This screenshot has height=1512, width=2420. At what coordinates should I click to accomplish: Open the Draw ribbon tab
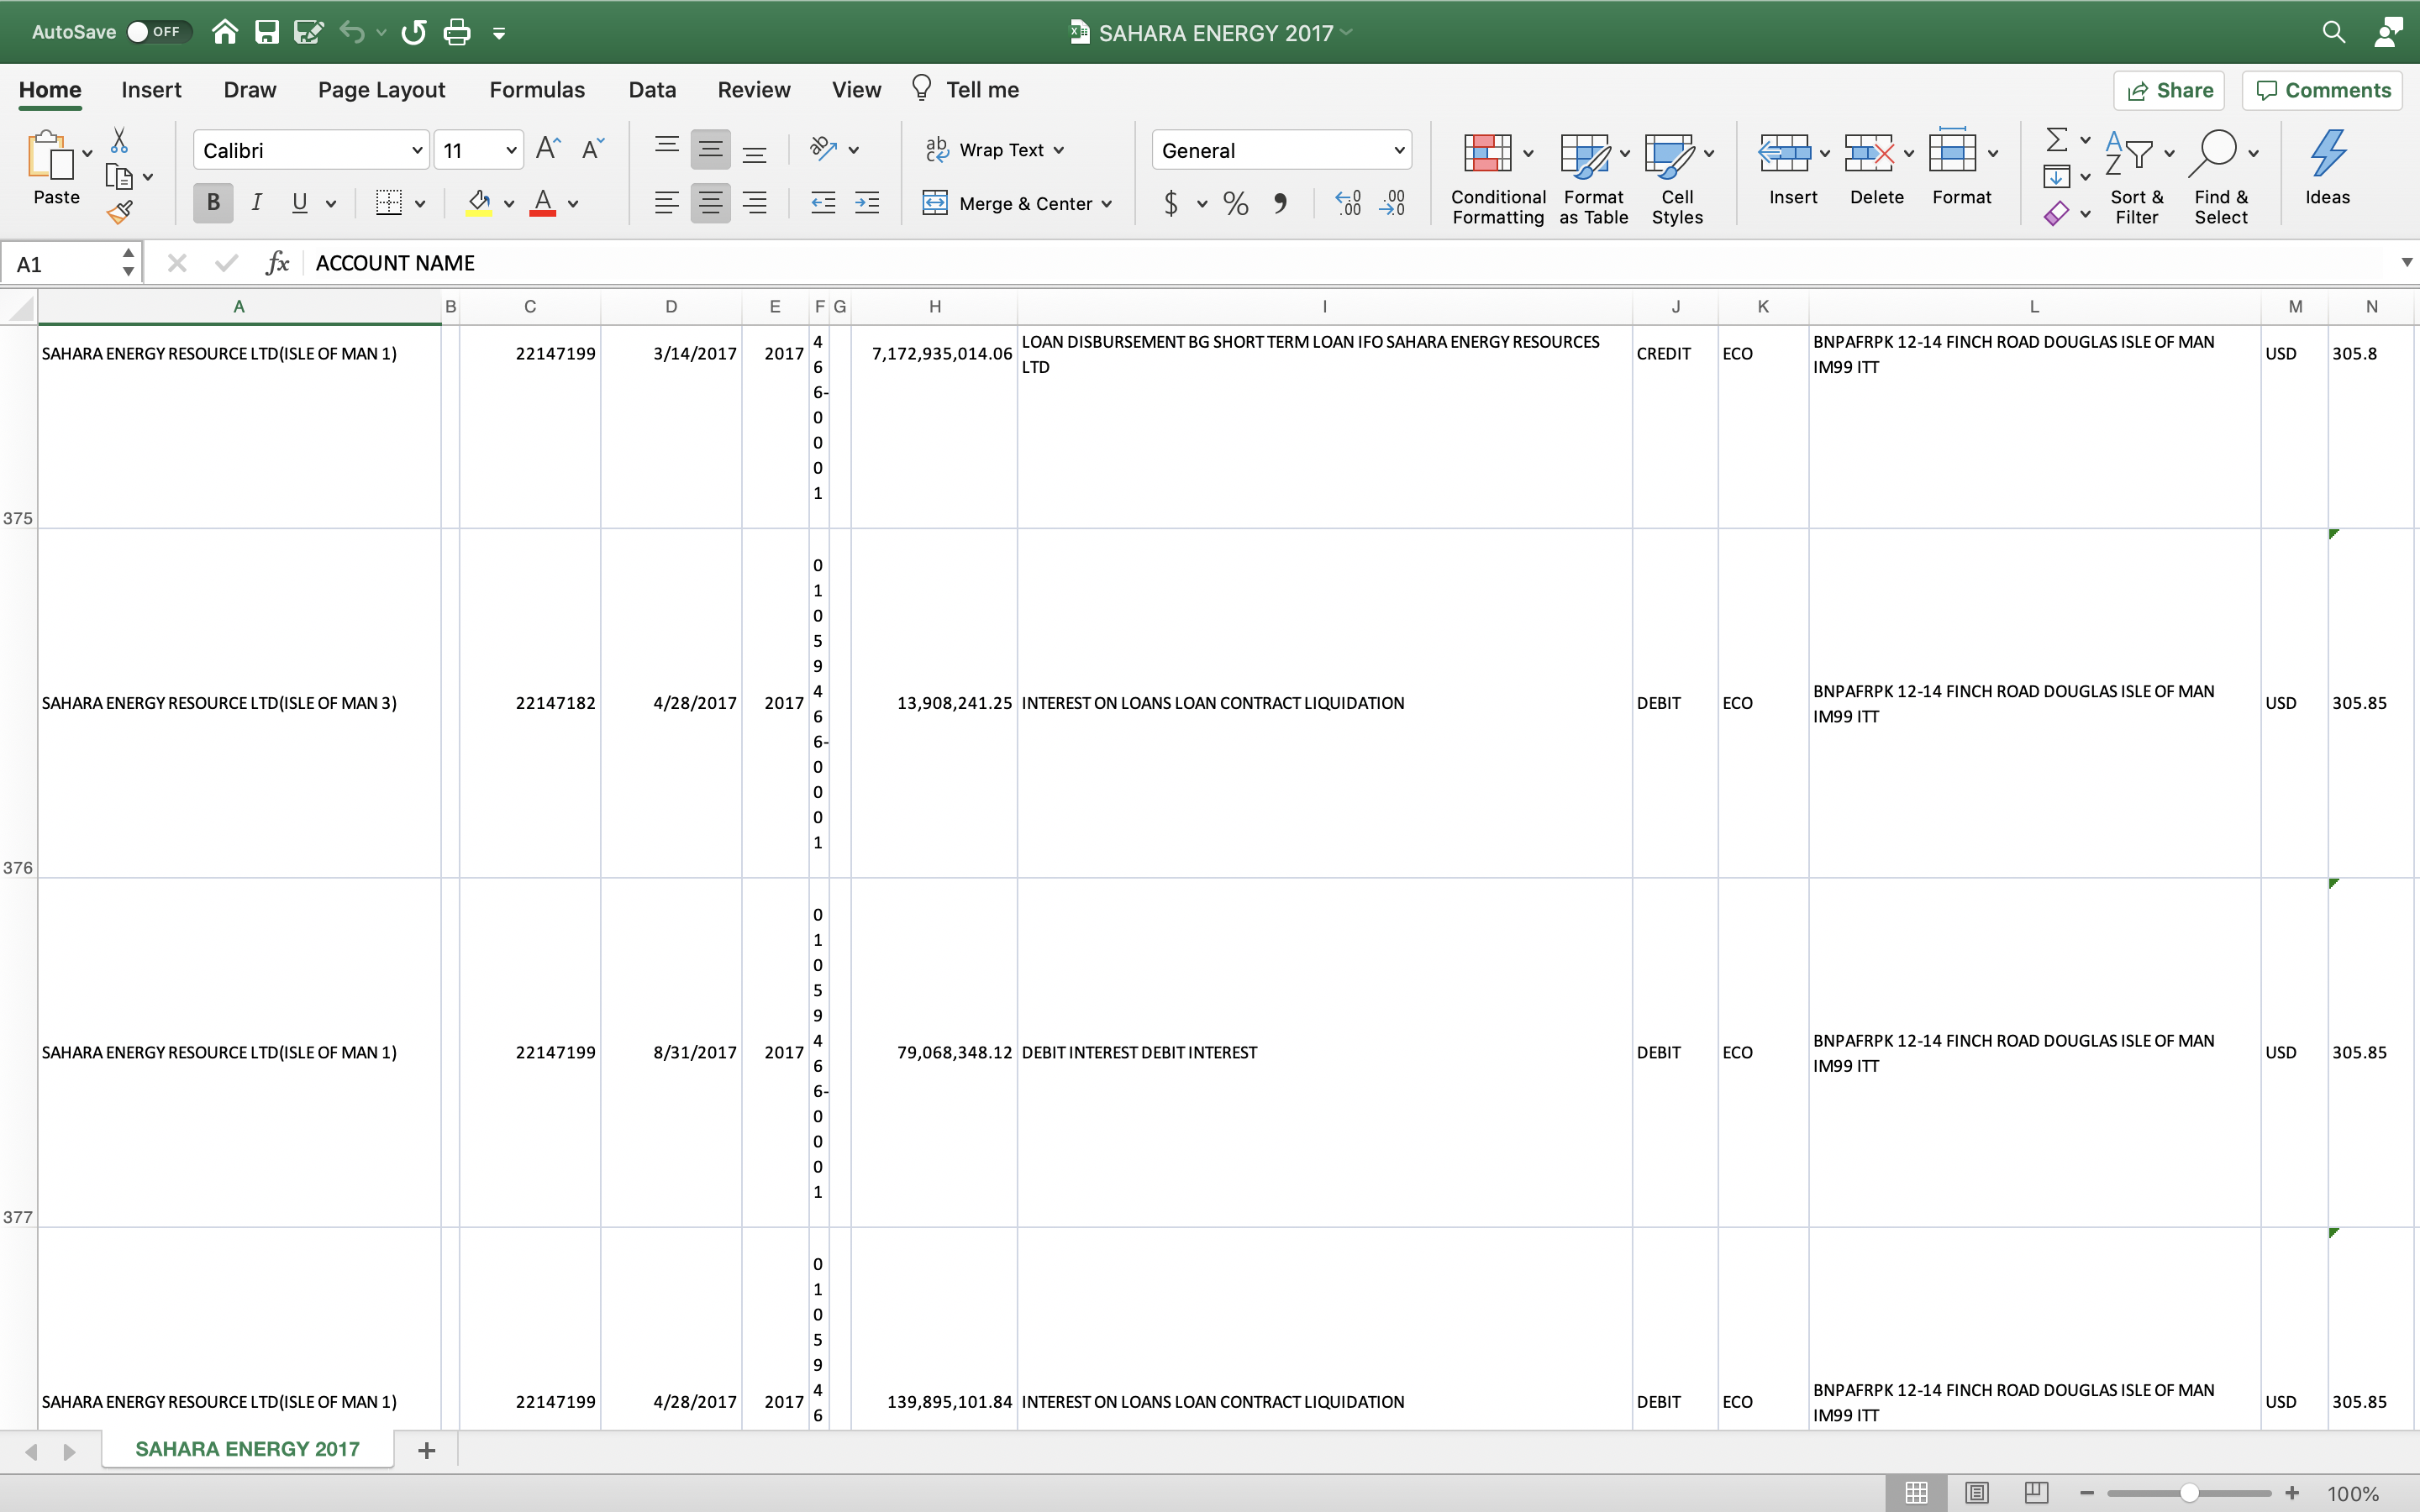coord(250,90)
